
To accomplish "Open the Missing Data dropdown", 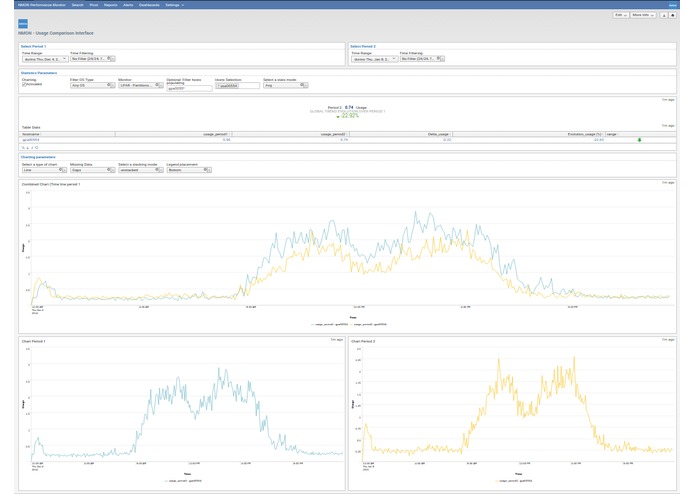I will (x=93, y=170).
